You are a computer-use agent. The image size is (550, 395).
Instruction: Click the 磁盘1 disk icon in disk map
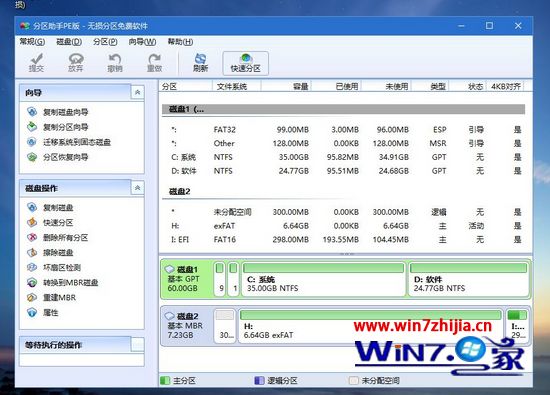point(170,269)
